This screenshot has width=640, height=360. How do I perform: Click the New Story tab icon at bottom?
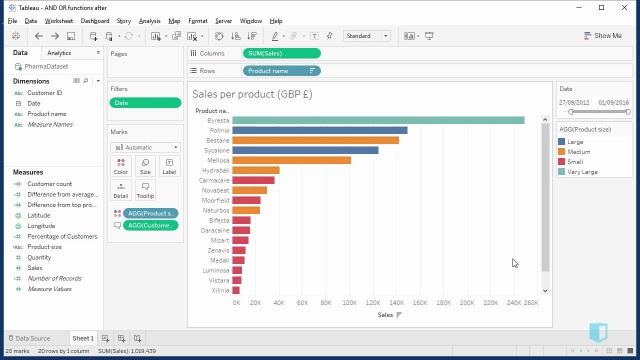(138, 338)
